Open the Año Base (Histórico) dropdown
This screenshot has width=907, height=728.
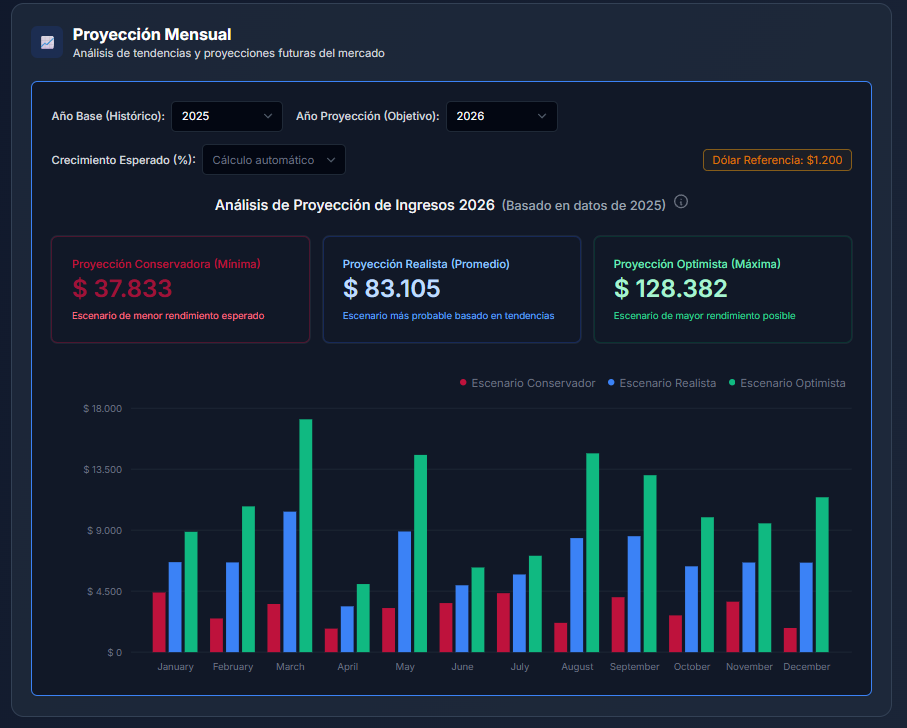coord(227,116)
